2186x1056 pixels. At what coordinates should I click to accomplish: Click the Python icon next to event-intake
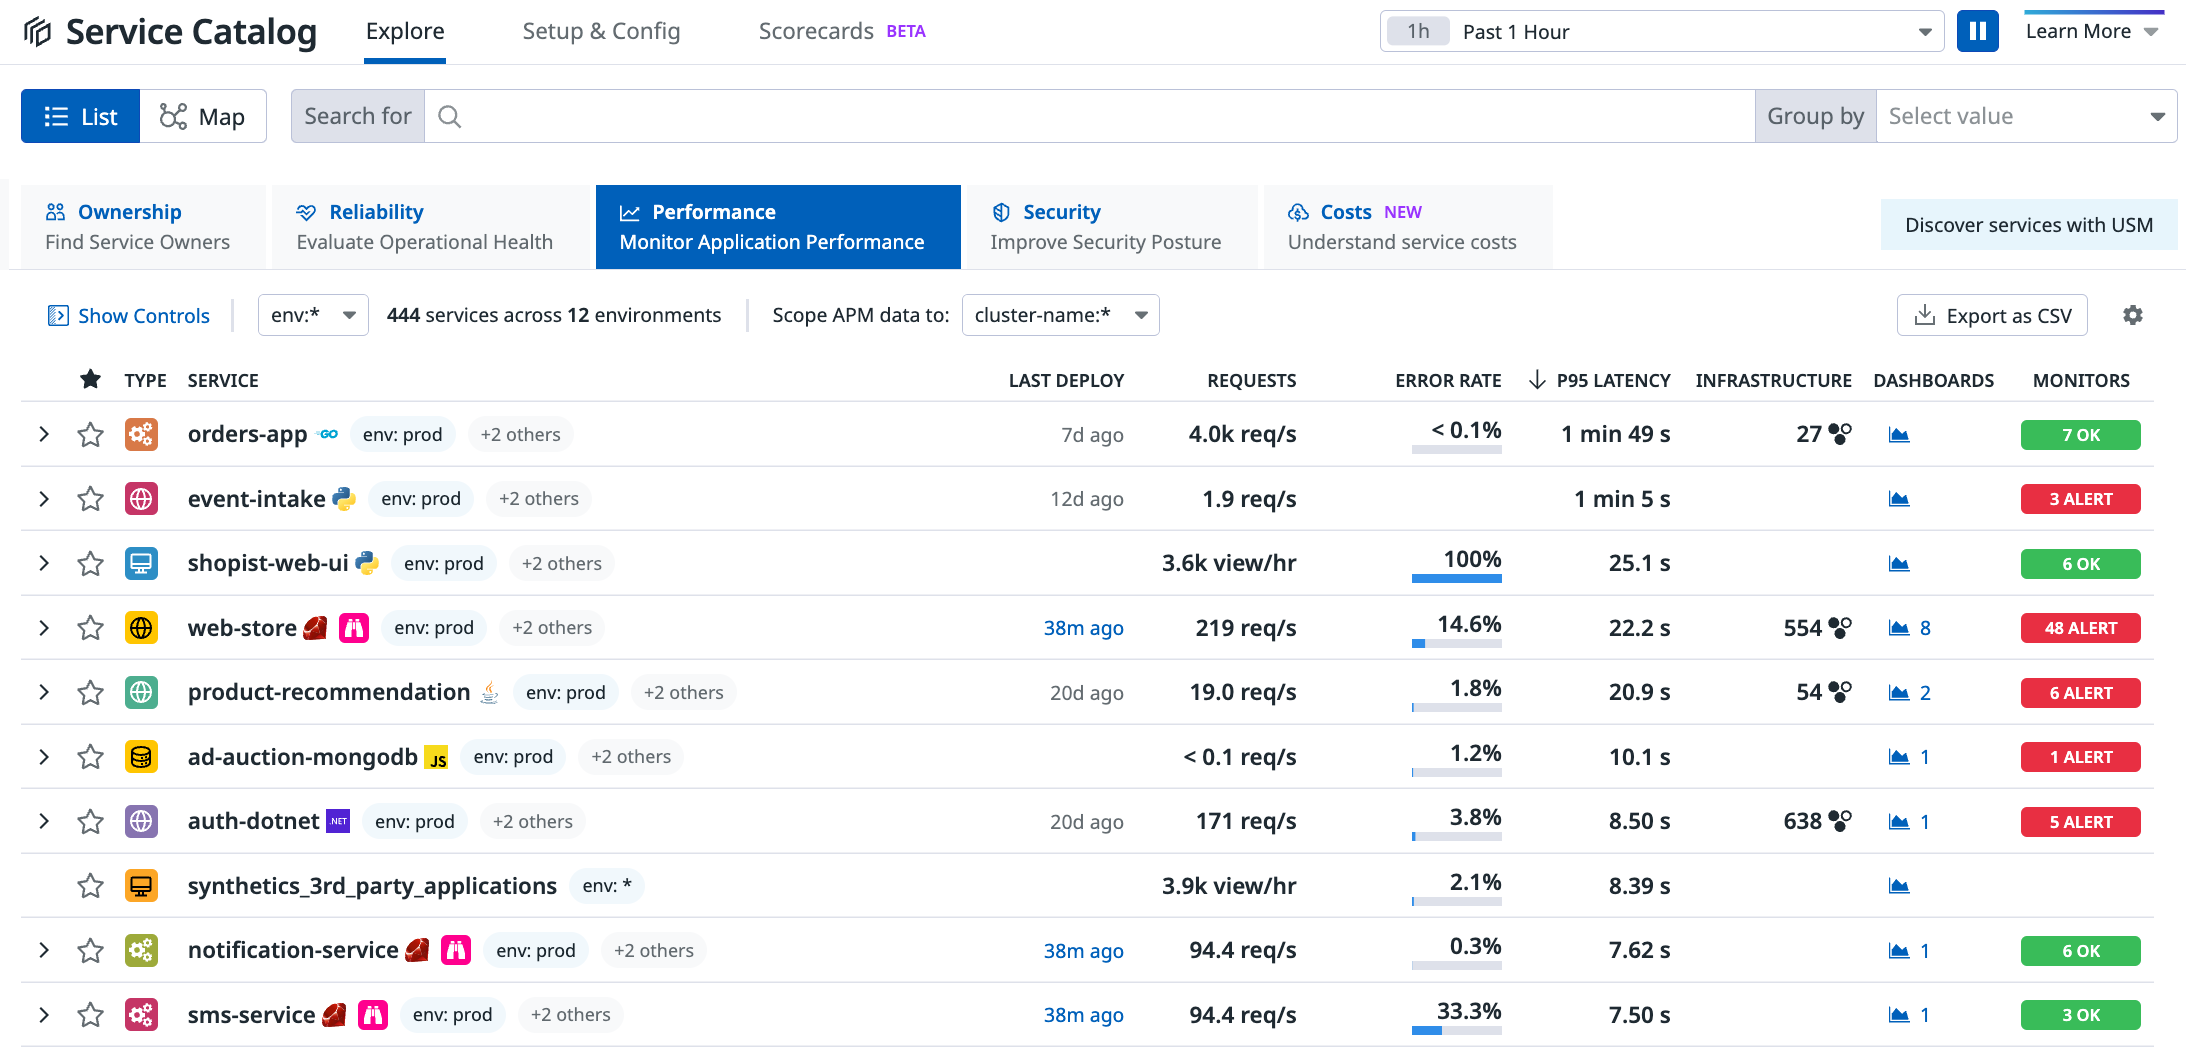pyautogui.click(x=344, y=498)
